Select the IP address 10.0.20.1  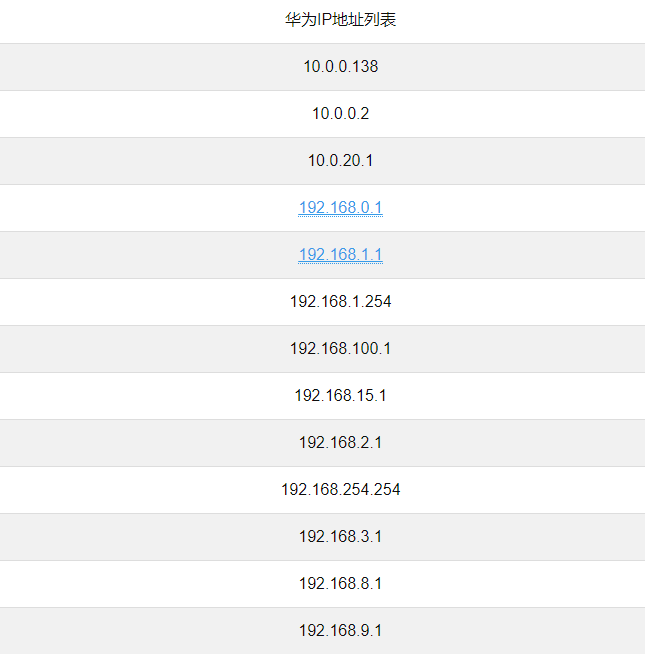[340, 161]
